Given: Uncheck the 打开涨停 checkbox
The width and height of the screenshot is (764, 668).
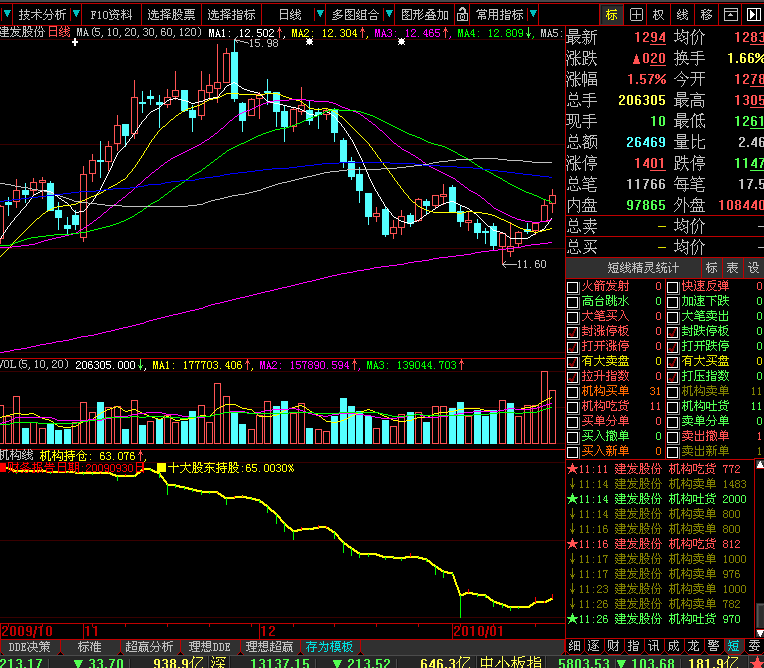Looking at the screenshot, I should pos(573,347).
